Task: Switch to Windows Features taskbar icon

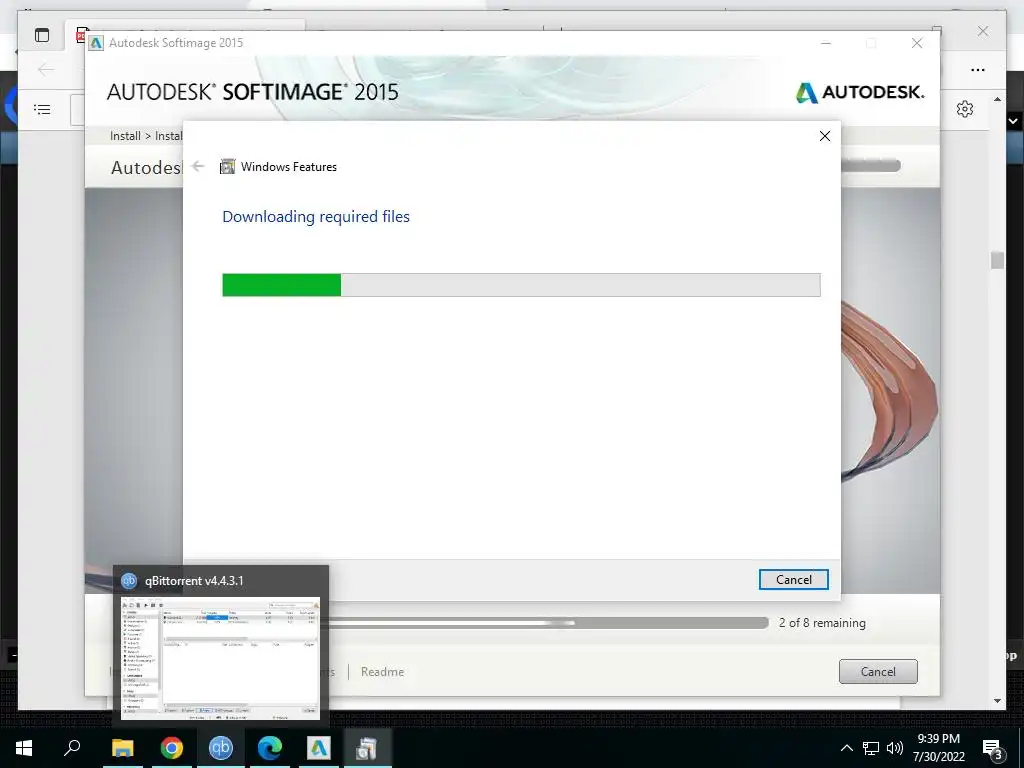Action: click(367, 748)
